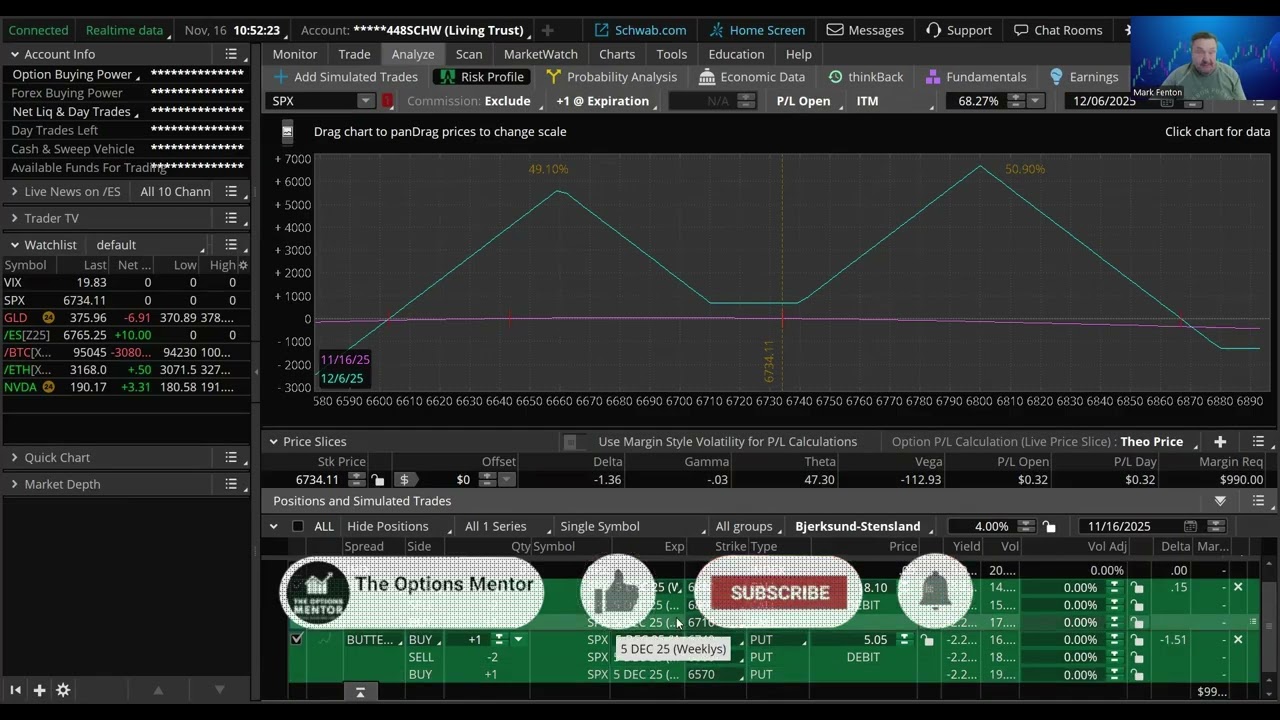Uncheck the BUTTERFLY put trade checkbox
Screen dimensions: 1280x720
click(296, 639)
